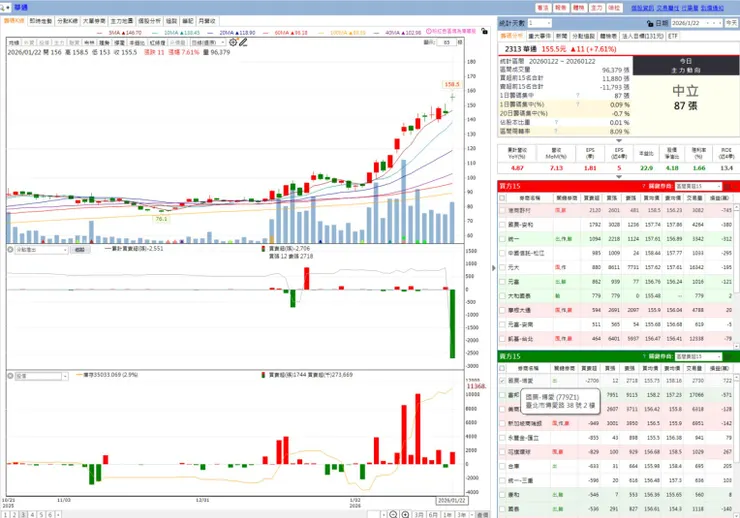Go to page 5 in the bottom pager
Image resolution: width=740 pixels, height=518 pixels.
(41, 515)
